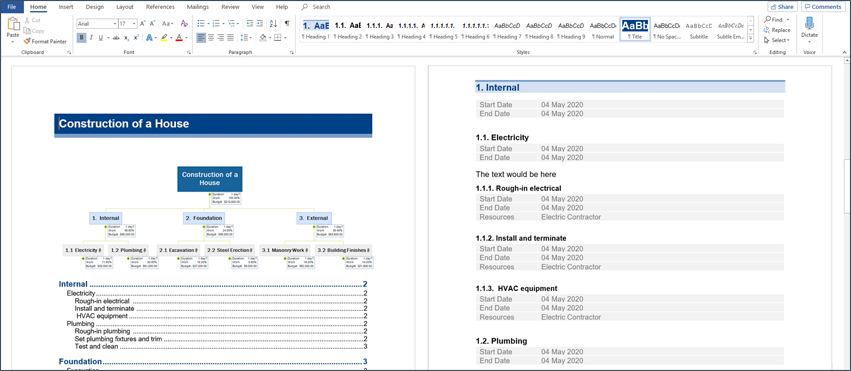Decrease font size with Shrink Font
The image size is (851, 371).
[x=154, y=24]
